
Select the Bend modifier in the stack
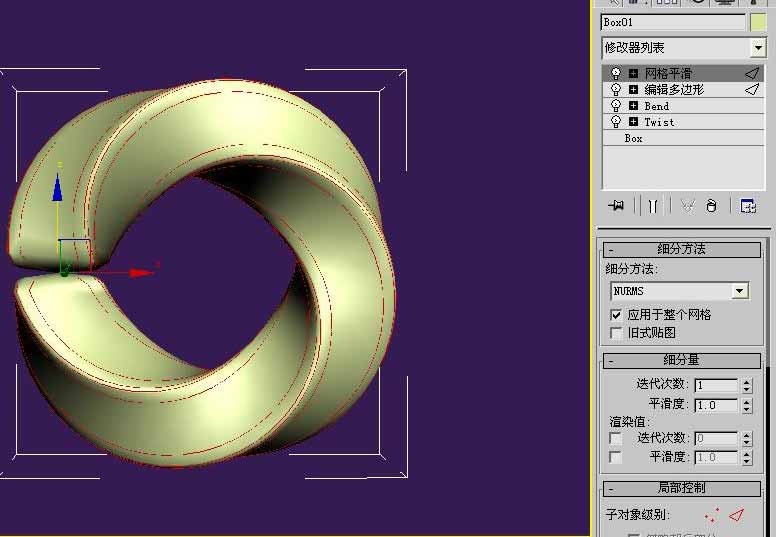(683, 106)
